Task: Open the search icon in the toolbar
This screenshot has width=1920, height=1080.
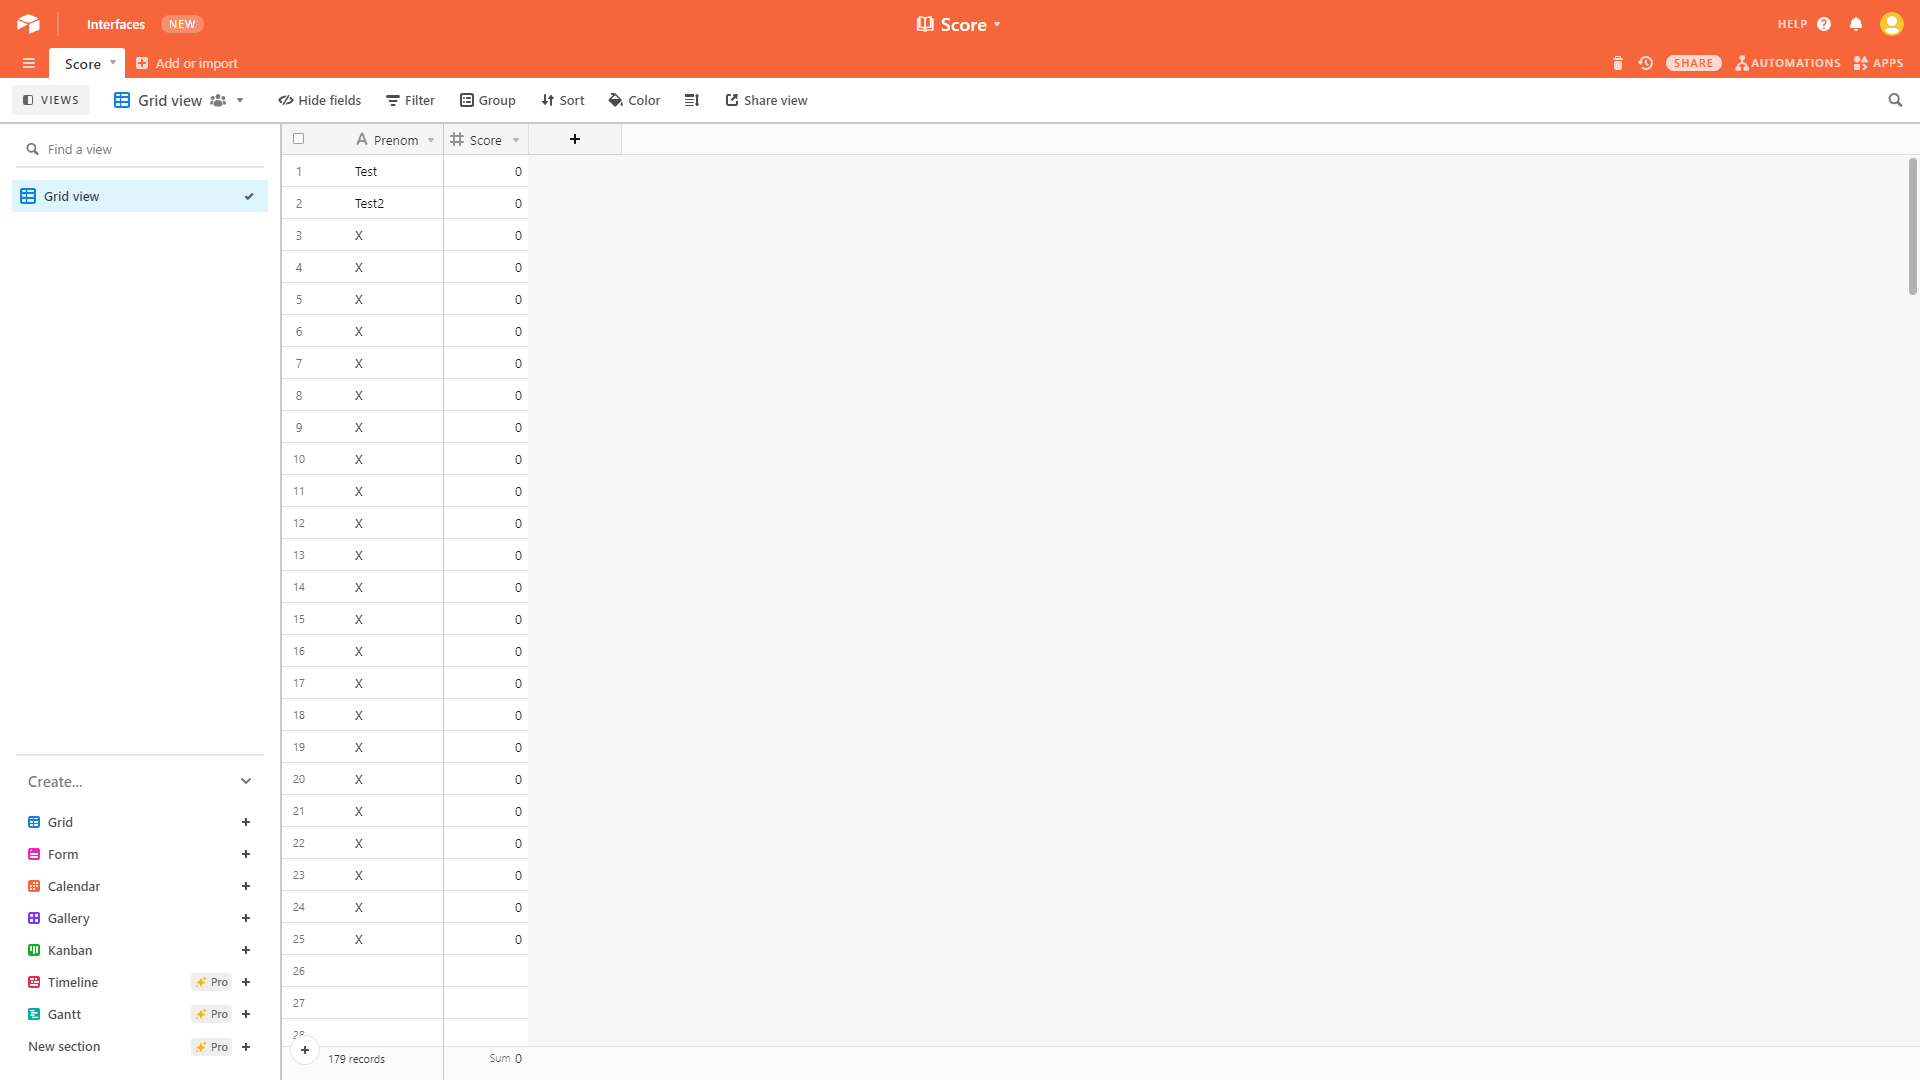Action: point(1896,100)
